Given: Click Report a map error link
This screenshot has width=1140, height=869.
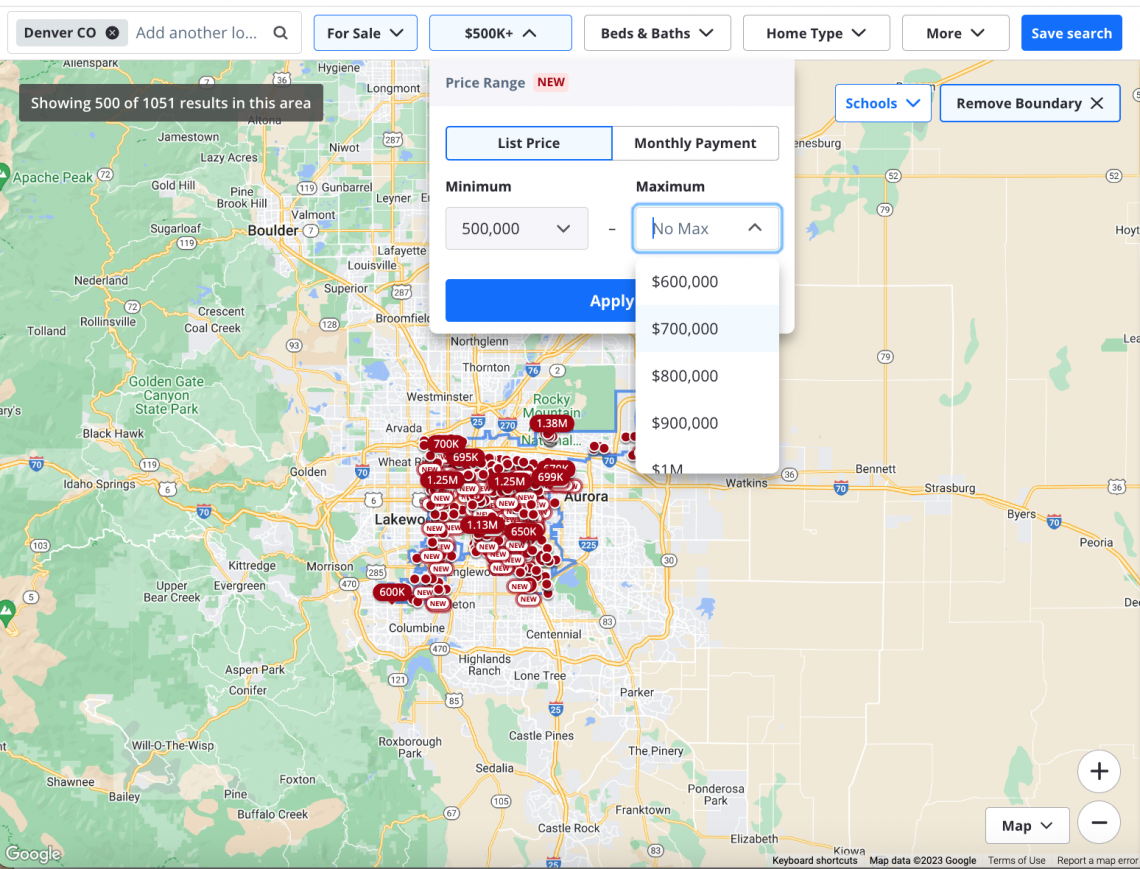Looking at the screenshot, I should click(x=1097, y=860).
